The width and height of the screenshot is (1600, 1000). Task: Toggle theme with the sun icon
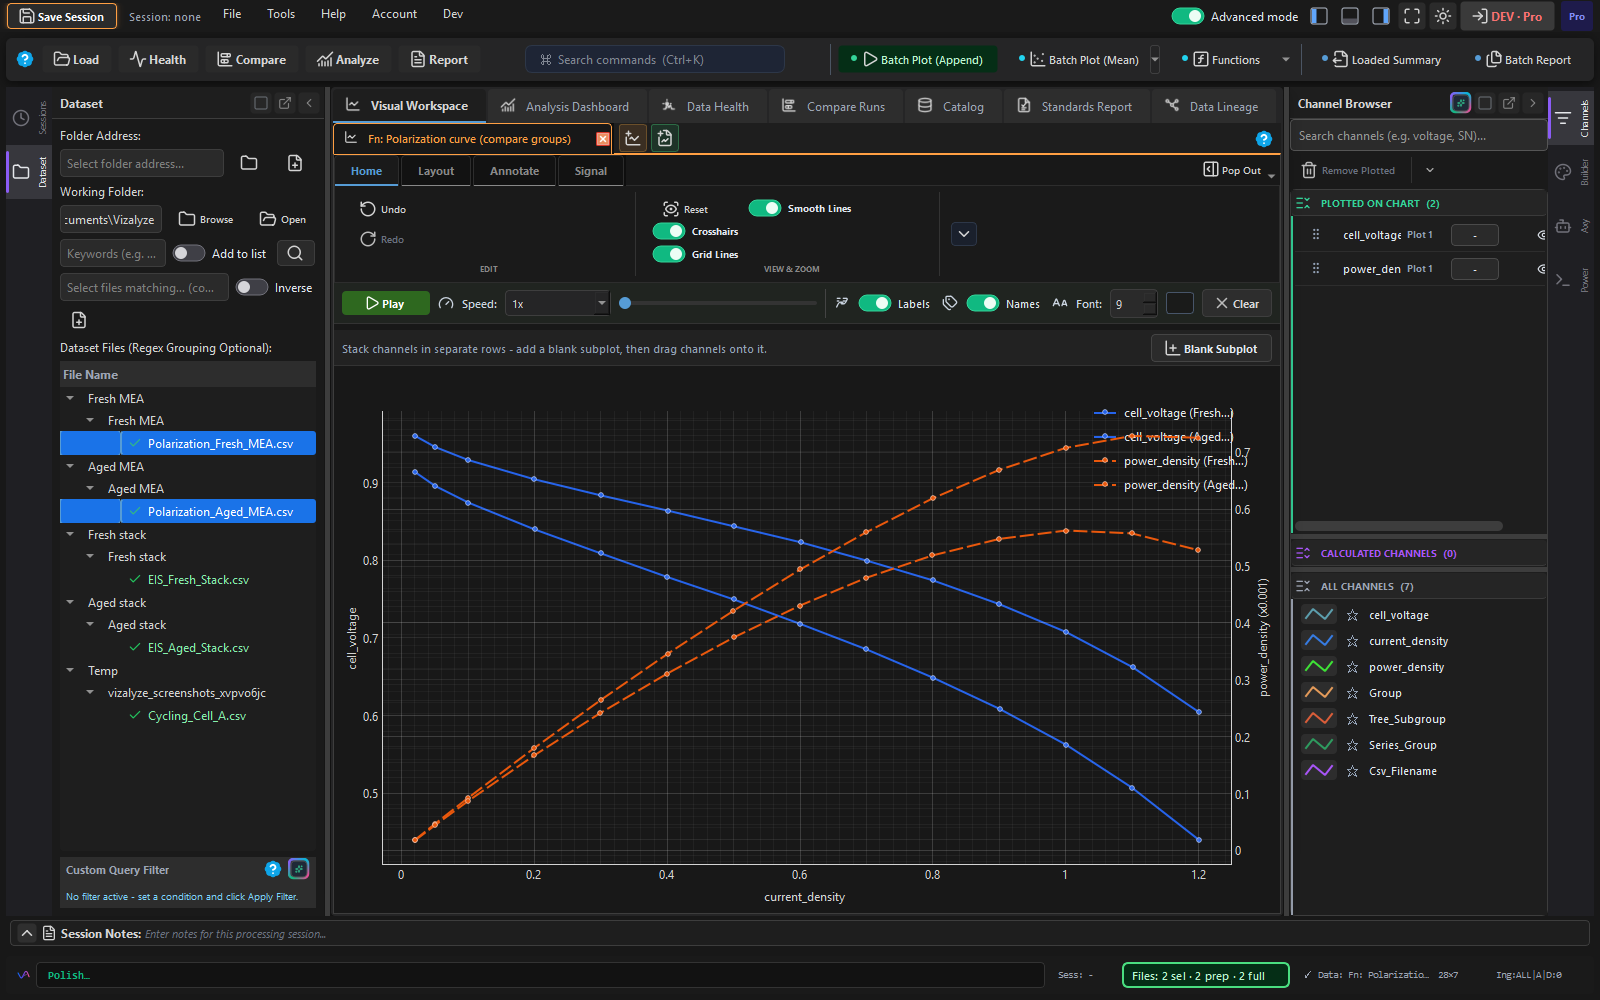click(1442, 16)
